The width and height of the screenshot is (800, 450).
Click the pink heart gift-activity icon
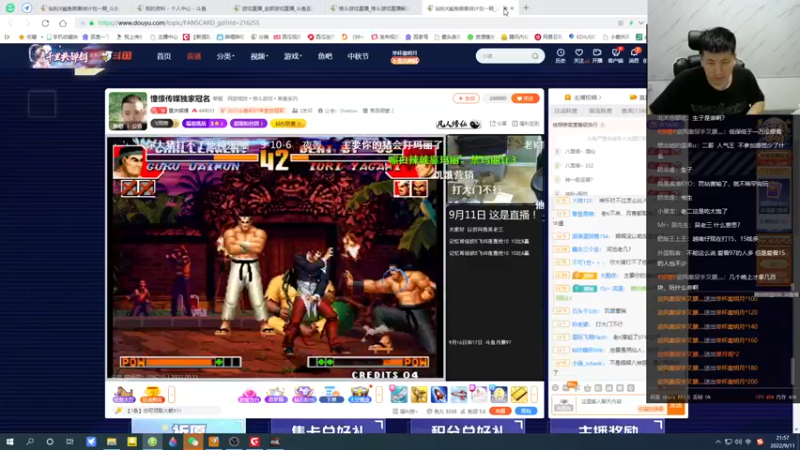(249, 395)
